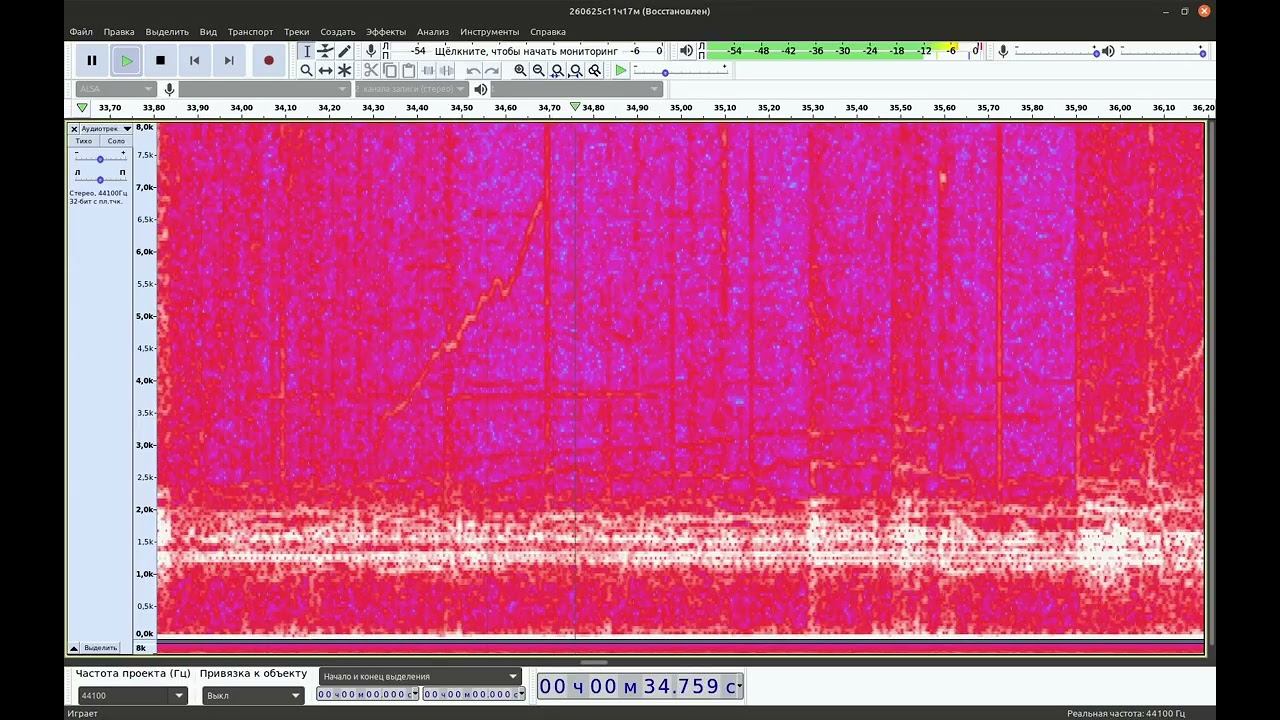Pause playback with the Pause button

[92, 60]
